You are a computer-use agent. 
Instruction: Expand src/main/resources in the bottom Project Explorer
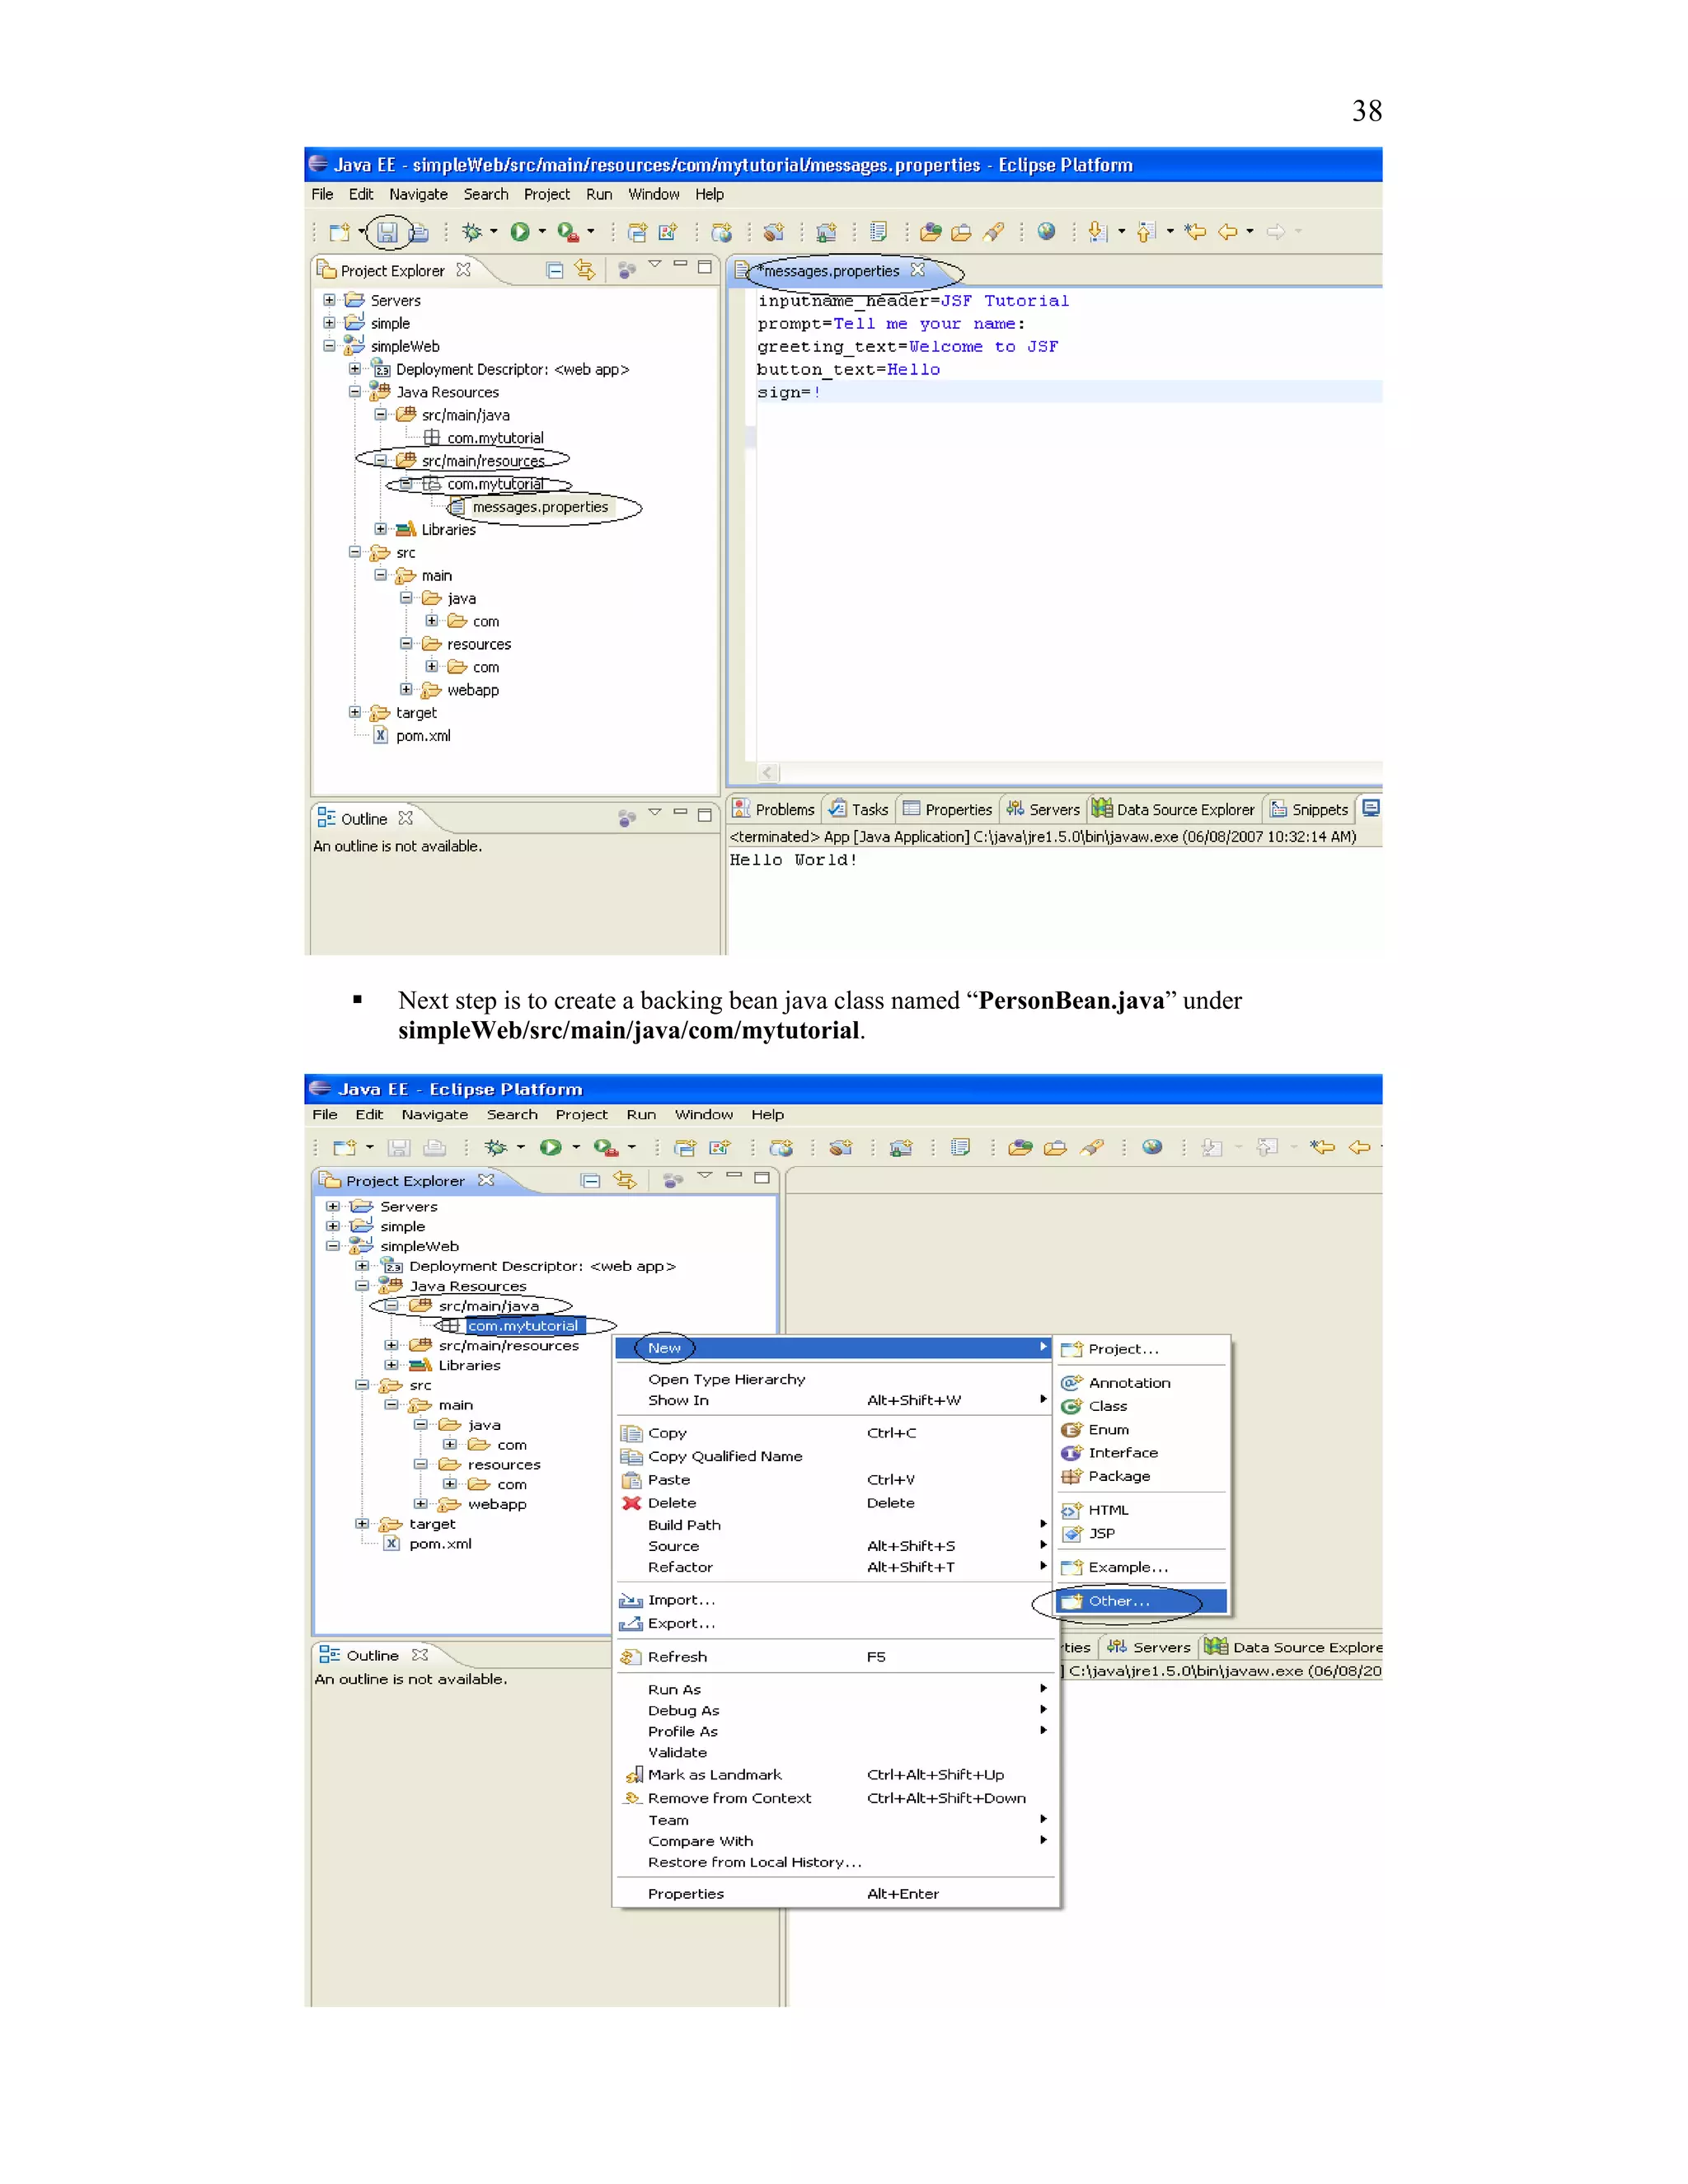coord(392,1345)
